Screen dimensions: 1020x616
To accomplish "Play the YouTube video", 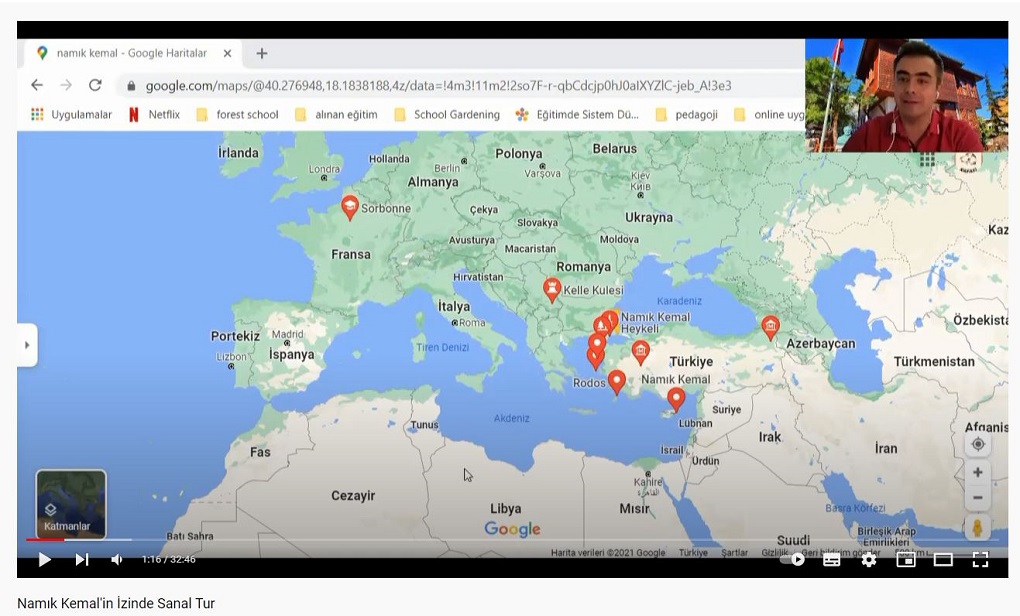I will click(x=44, y=559).
